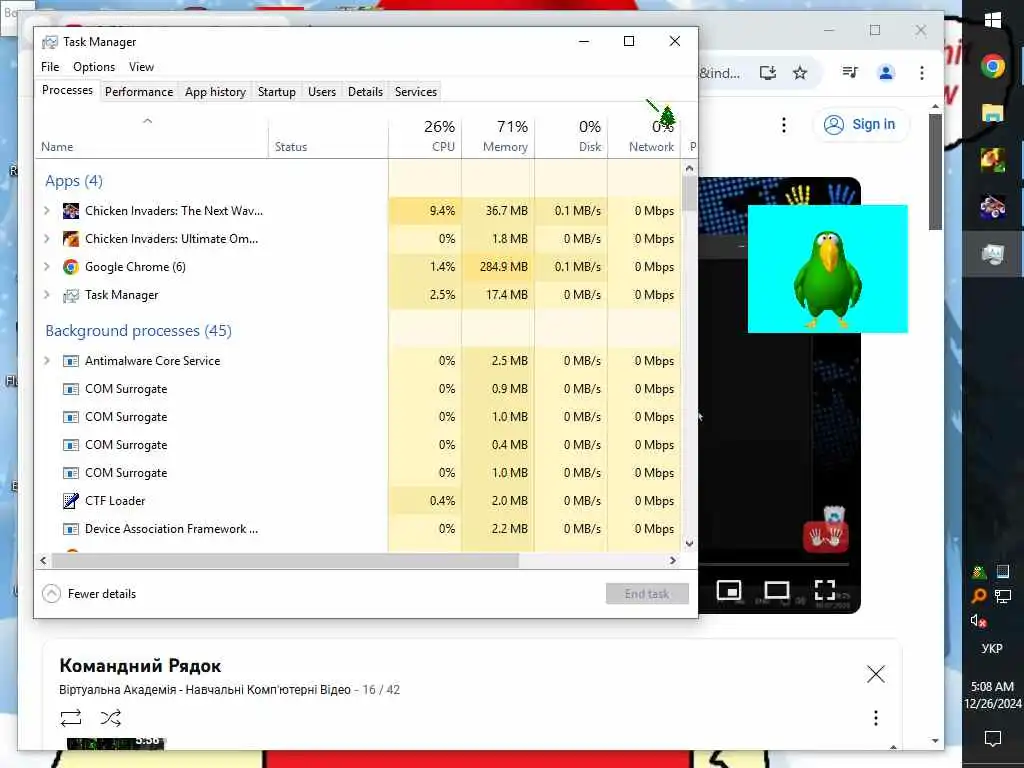Toggle the YouTube miniplayer
The image size is (1024, 768).
pyautogui.click(x=729, y=590)
